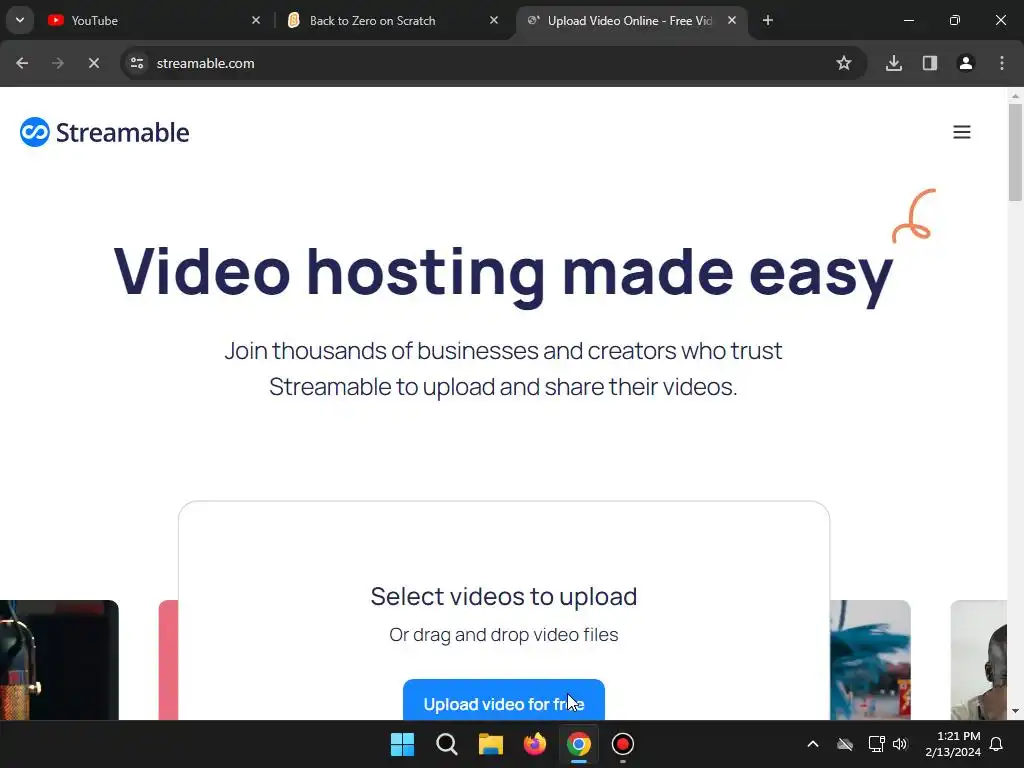Toggle the Chrome side panel
This screenshot has width=1024, height=768.
[x=930, y=63]
